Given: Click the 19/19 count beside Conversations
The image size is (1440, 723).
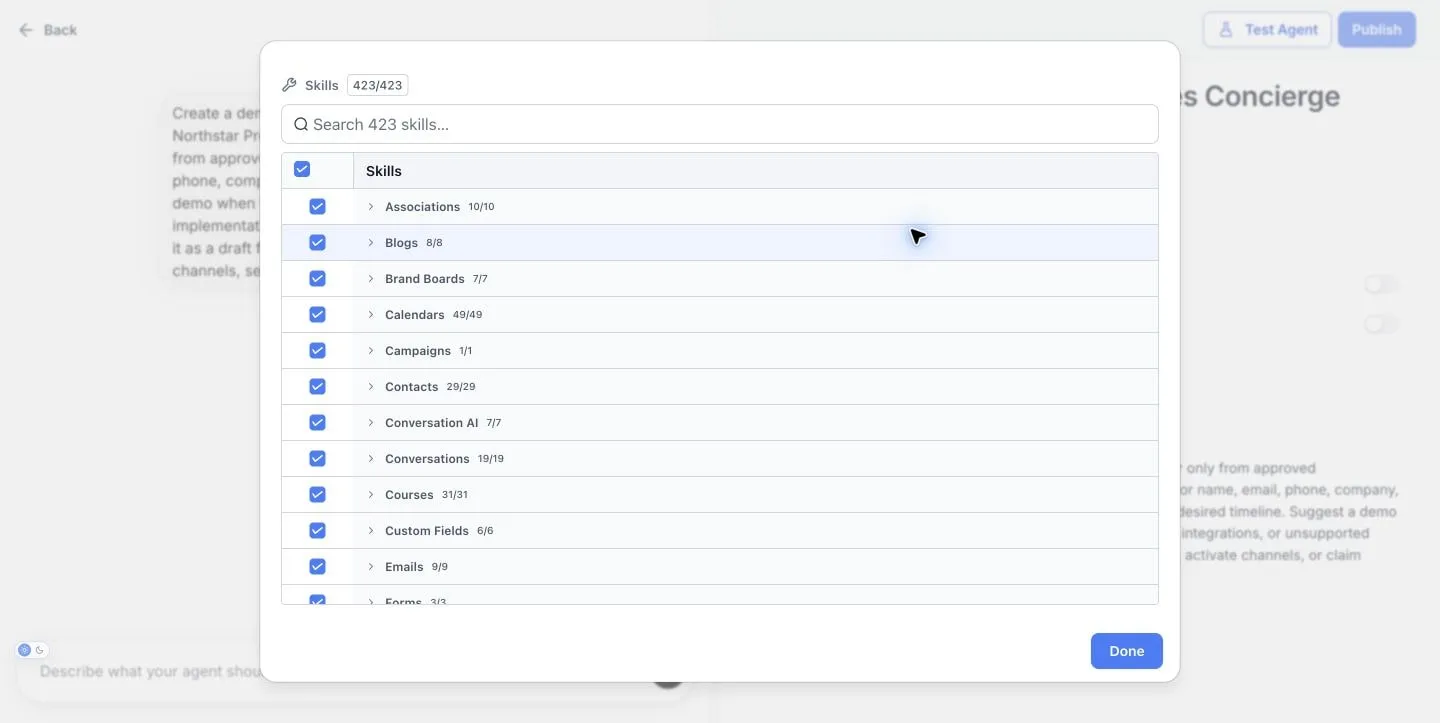Looking at the screenshot, I should (491, 459).
